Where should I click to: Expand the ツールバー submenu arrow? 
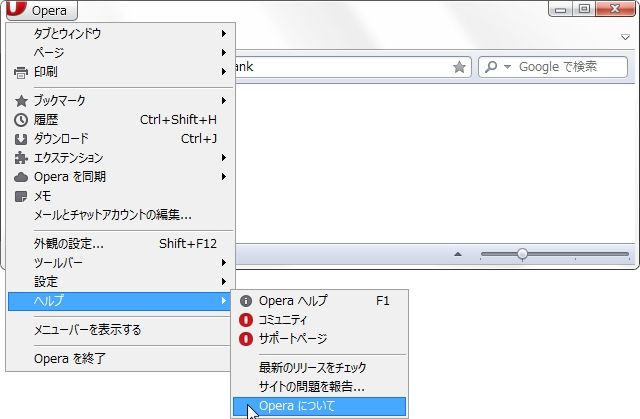(x=224, y=262)
